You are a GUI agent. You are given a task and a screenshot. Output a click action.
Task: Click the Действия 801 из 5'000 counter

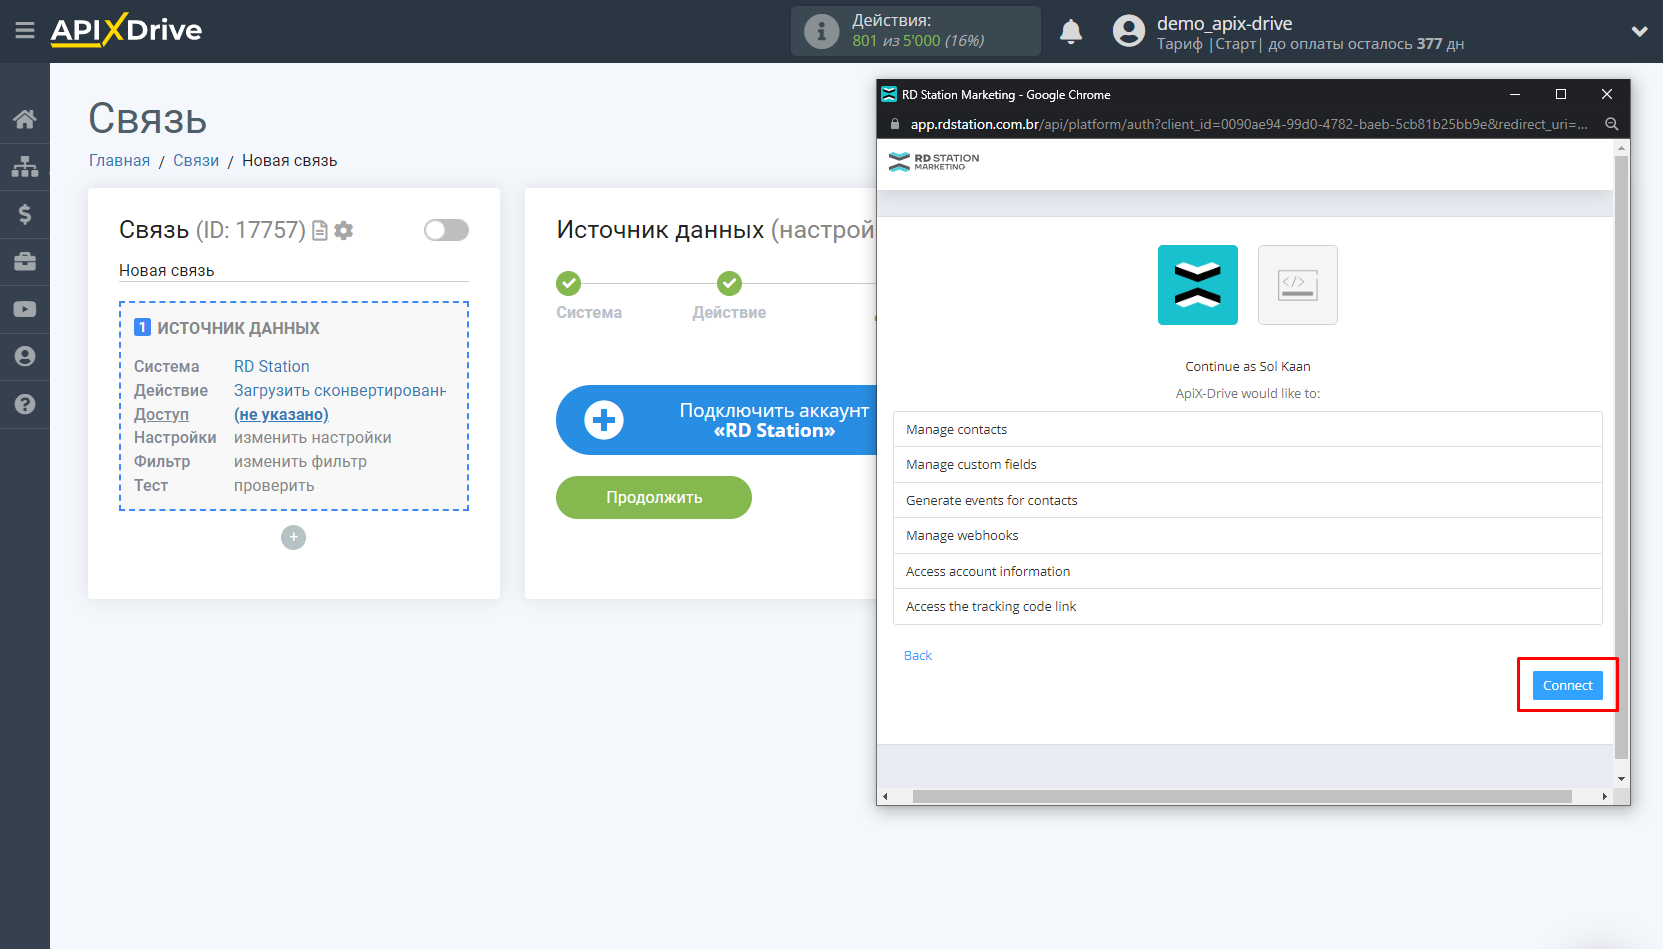(x=917, y=31)
